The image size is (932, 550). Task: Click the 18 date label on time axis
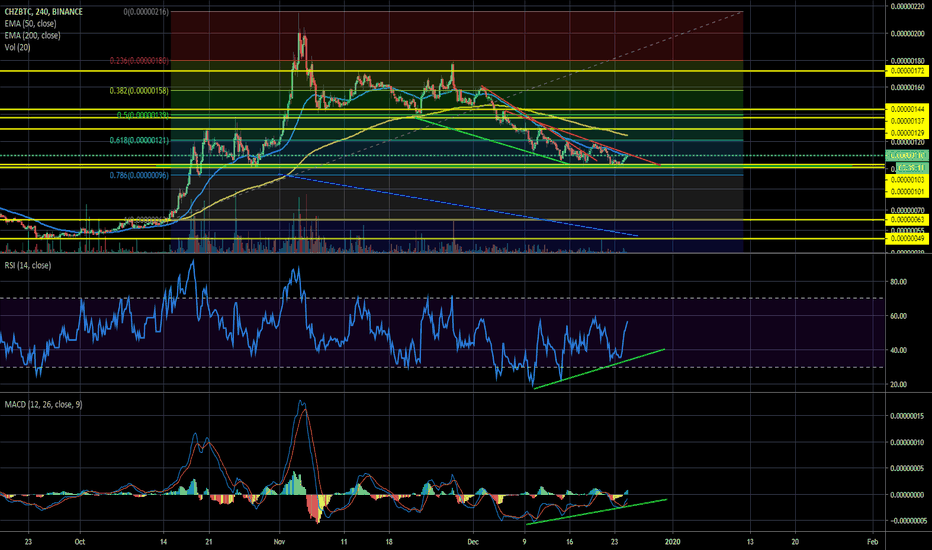pos(389,542)
